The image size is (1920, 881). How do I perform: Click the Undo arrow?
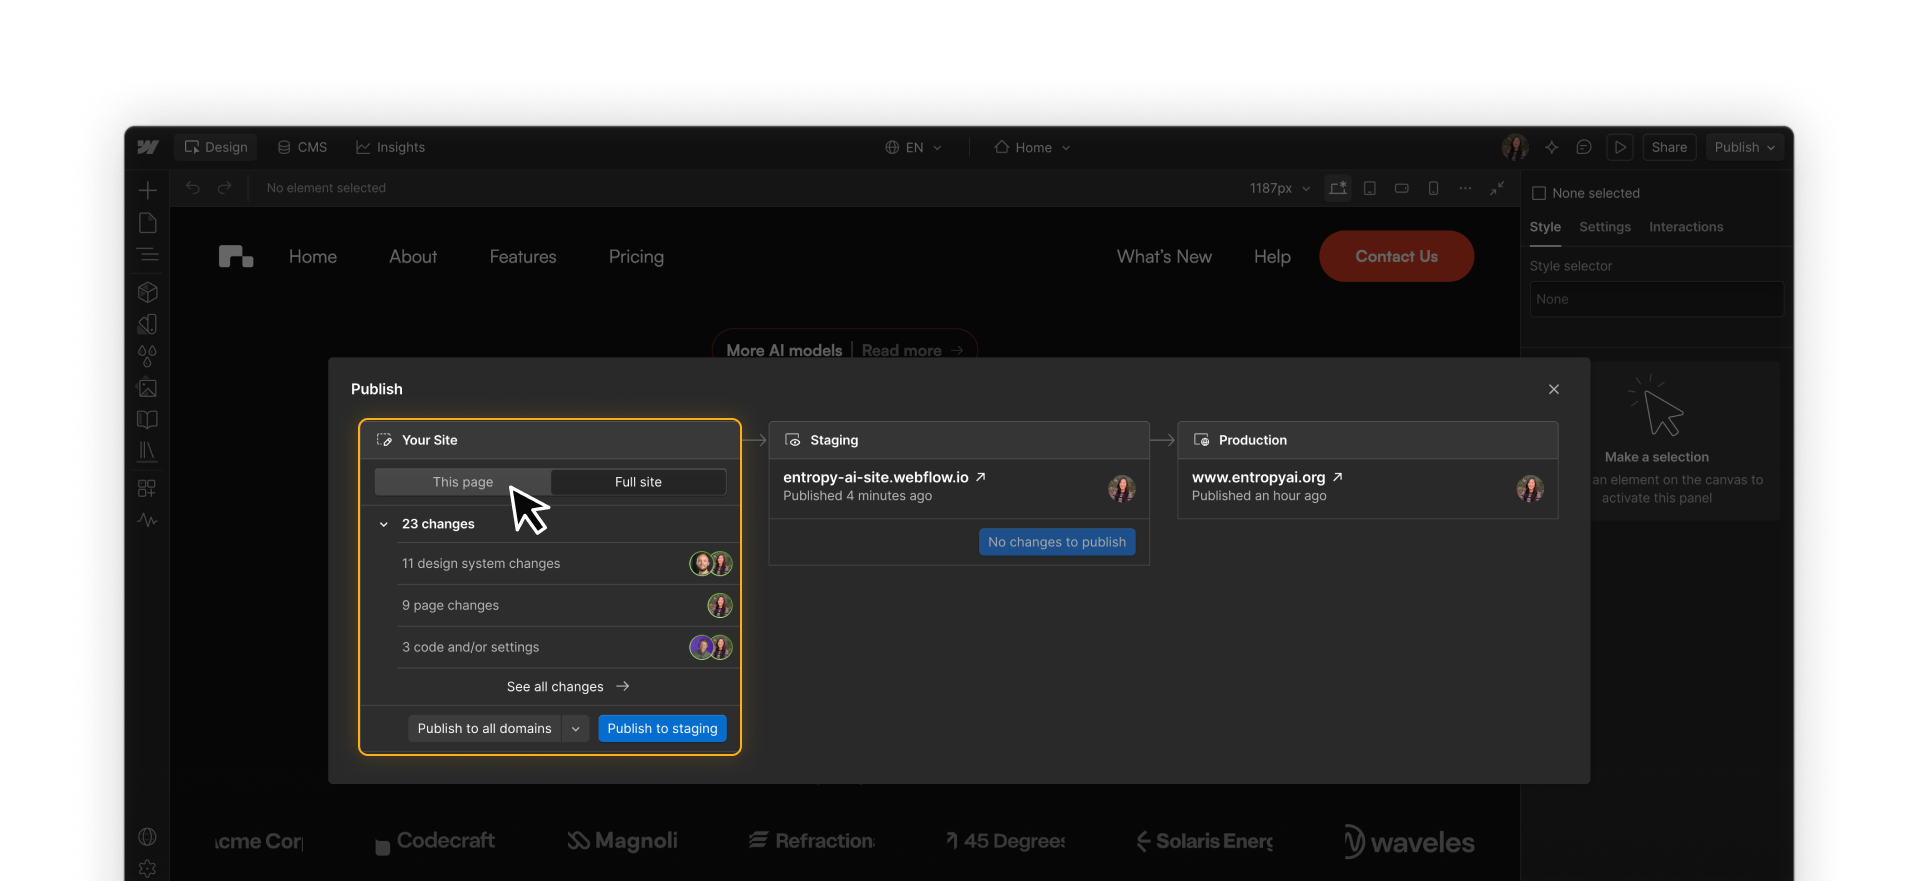pyautogui.click(x=193, y=188)
